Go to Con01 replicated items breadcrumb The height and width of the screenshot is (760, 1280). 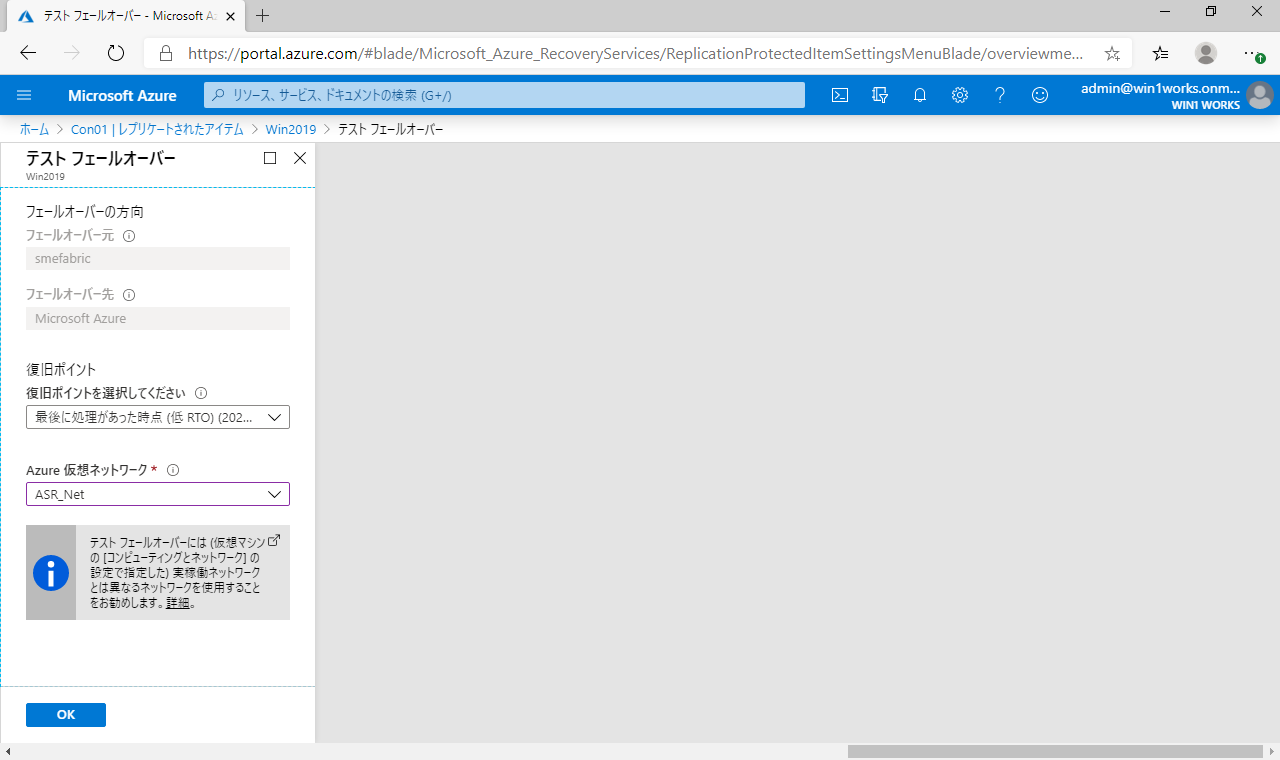tap(158, 130)
